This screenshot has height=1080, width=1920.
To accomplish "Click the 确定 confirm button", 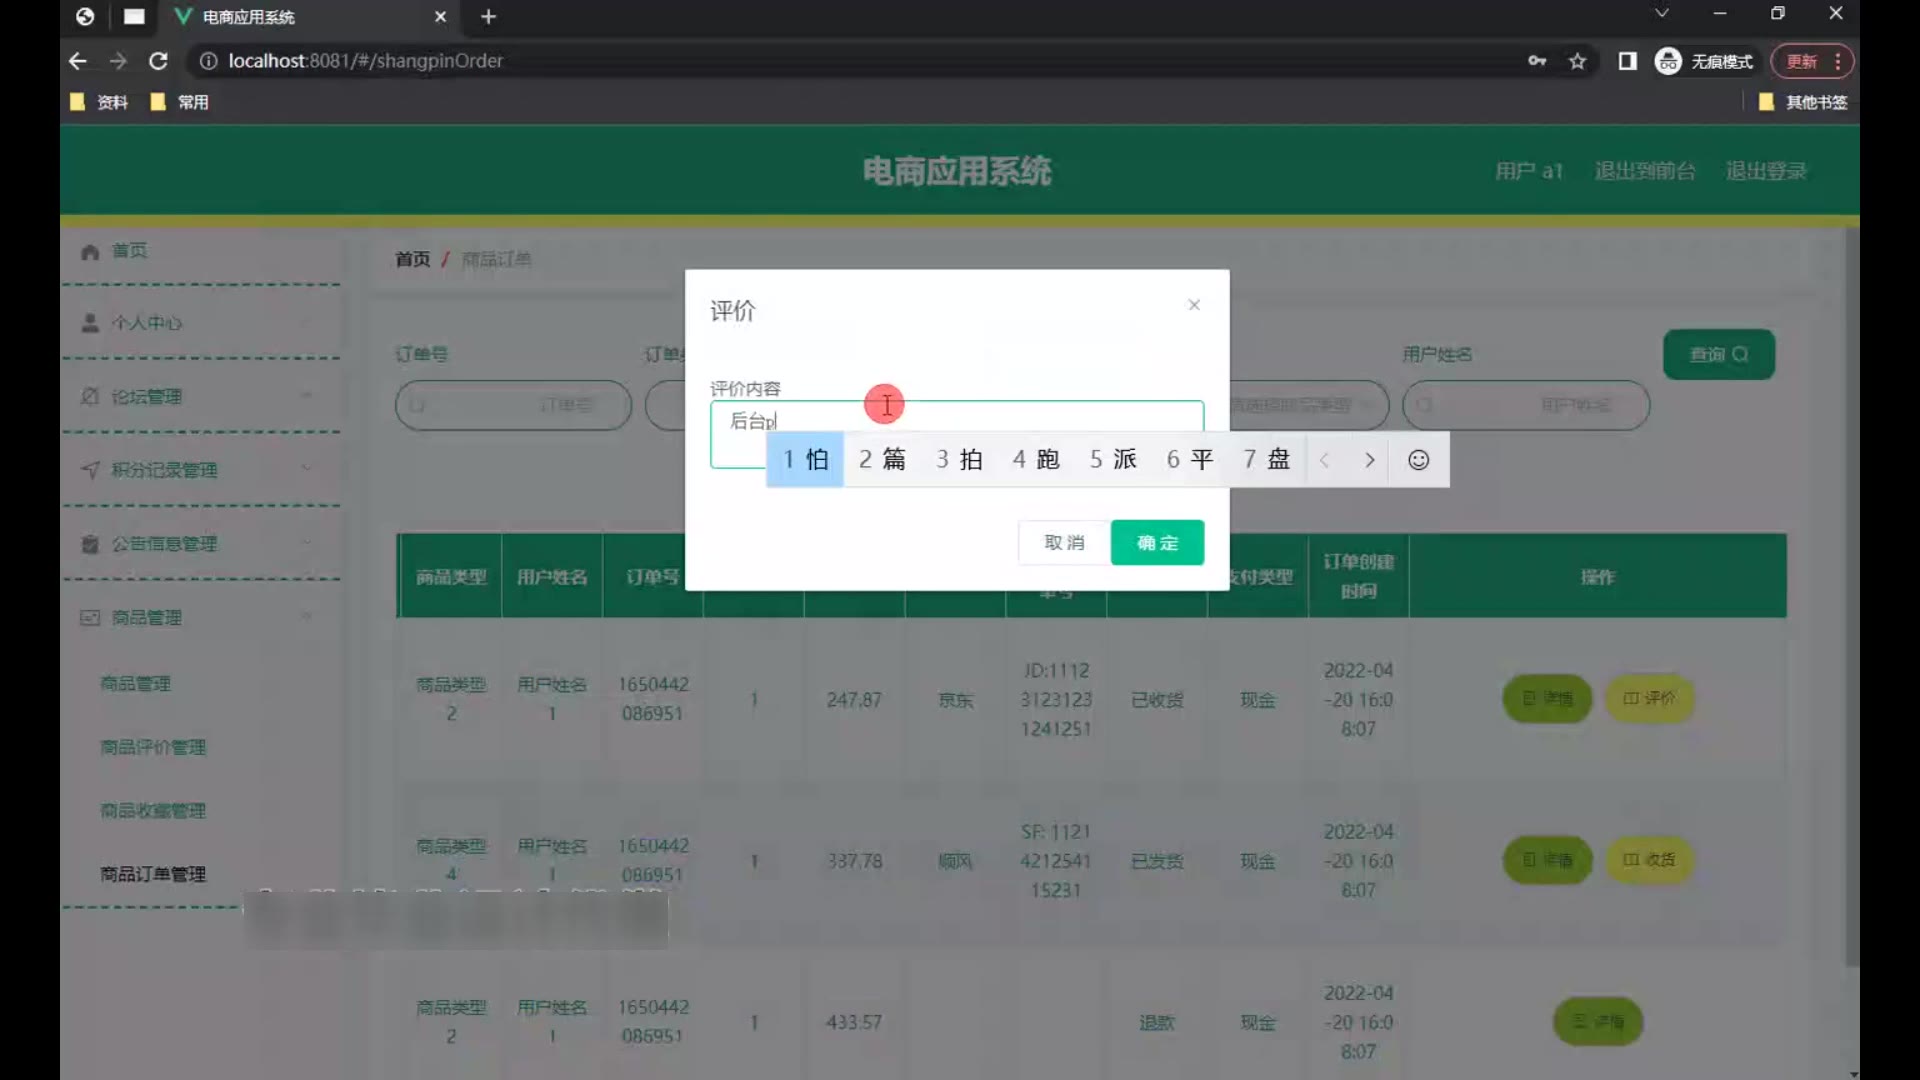I will pos(1157,542).
